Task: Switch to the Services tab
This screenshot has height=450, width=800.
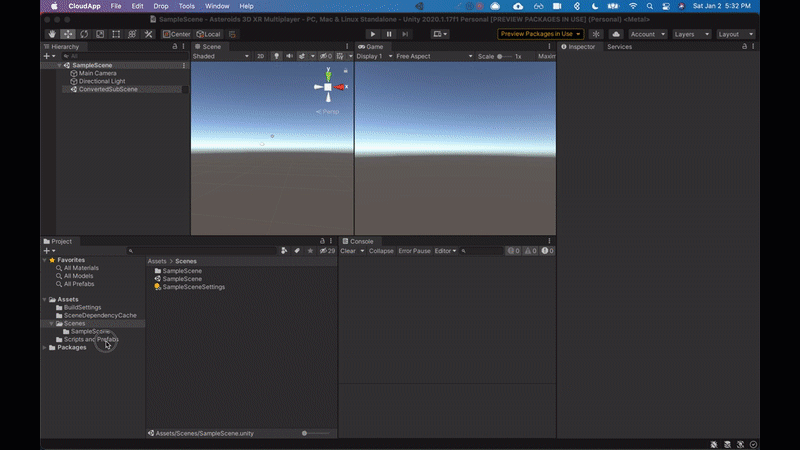Action: 619,47
